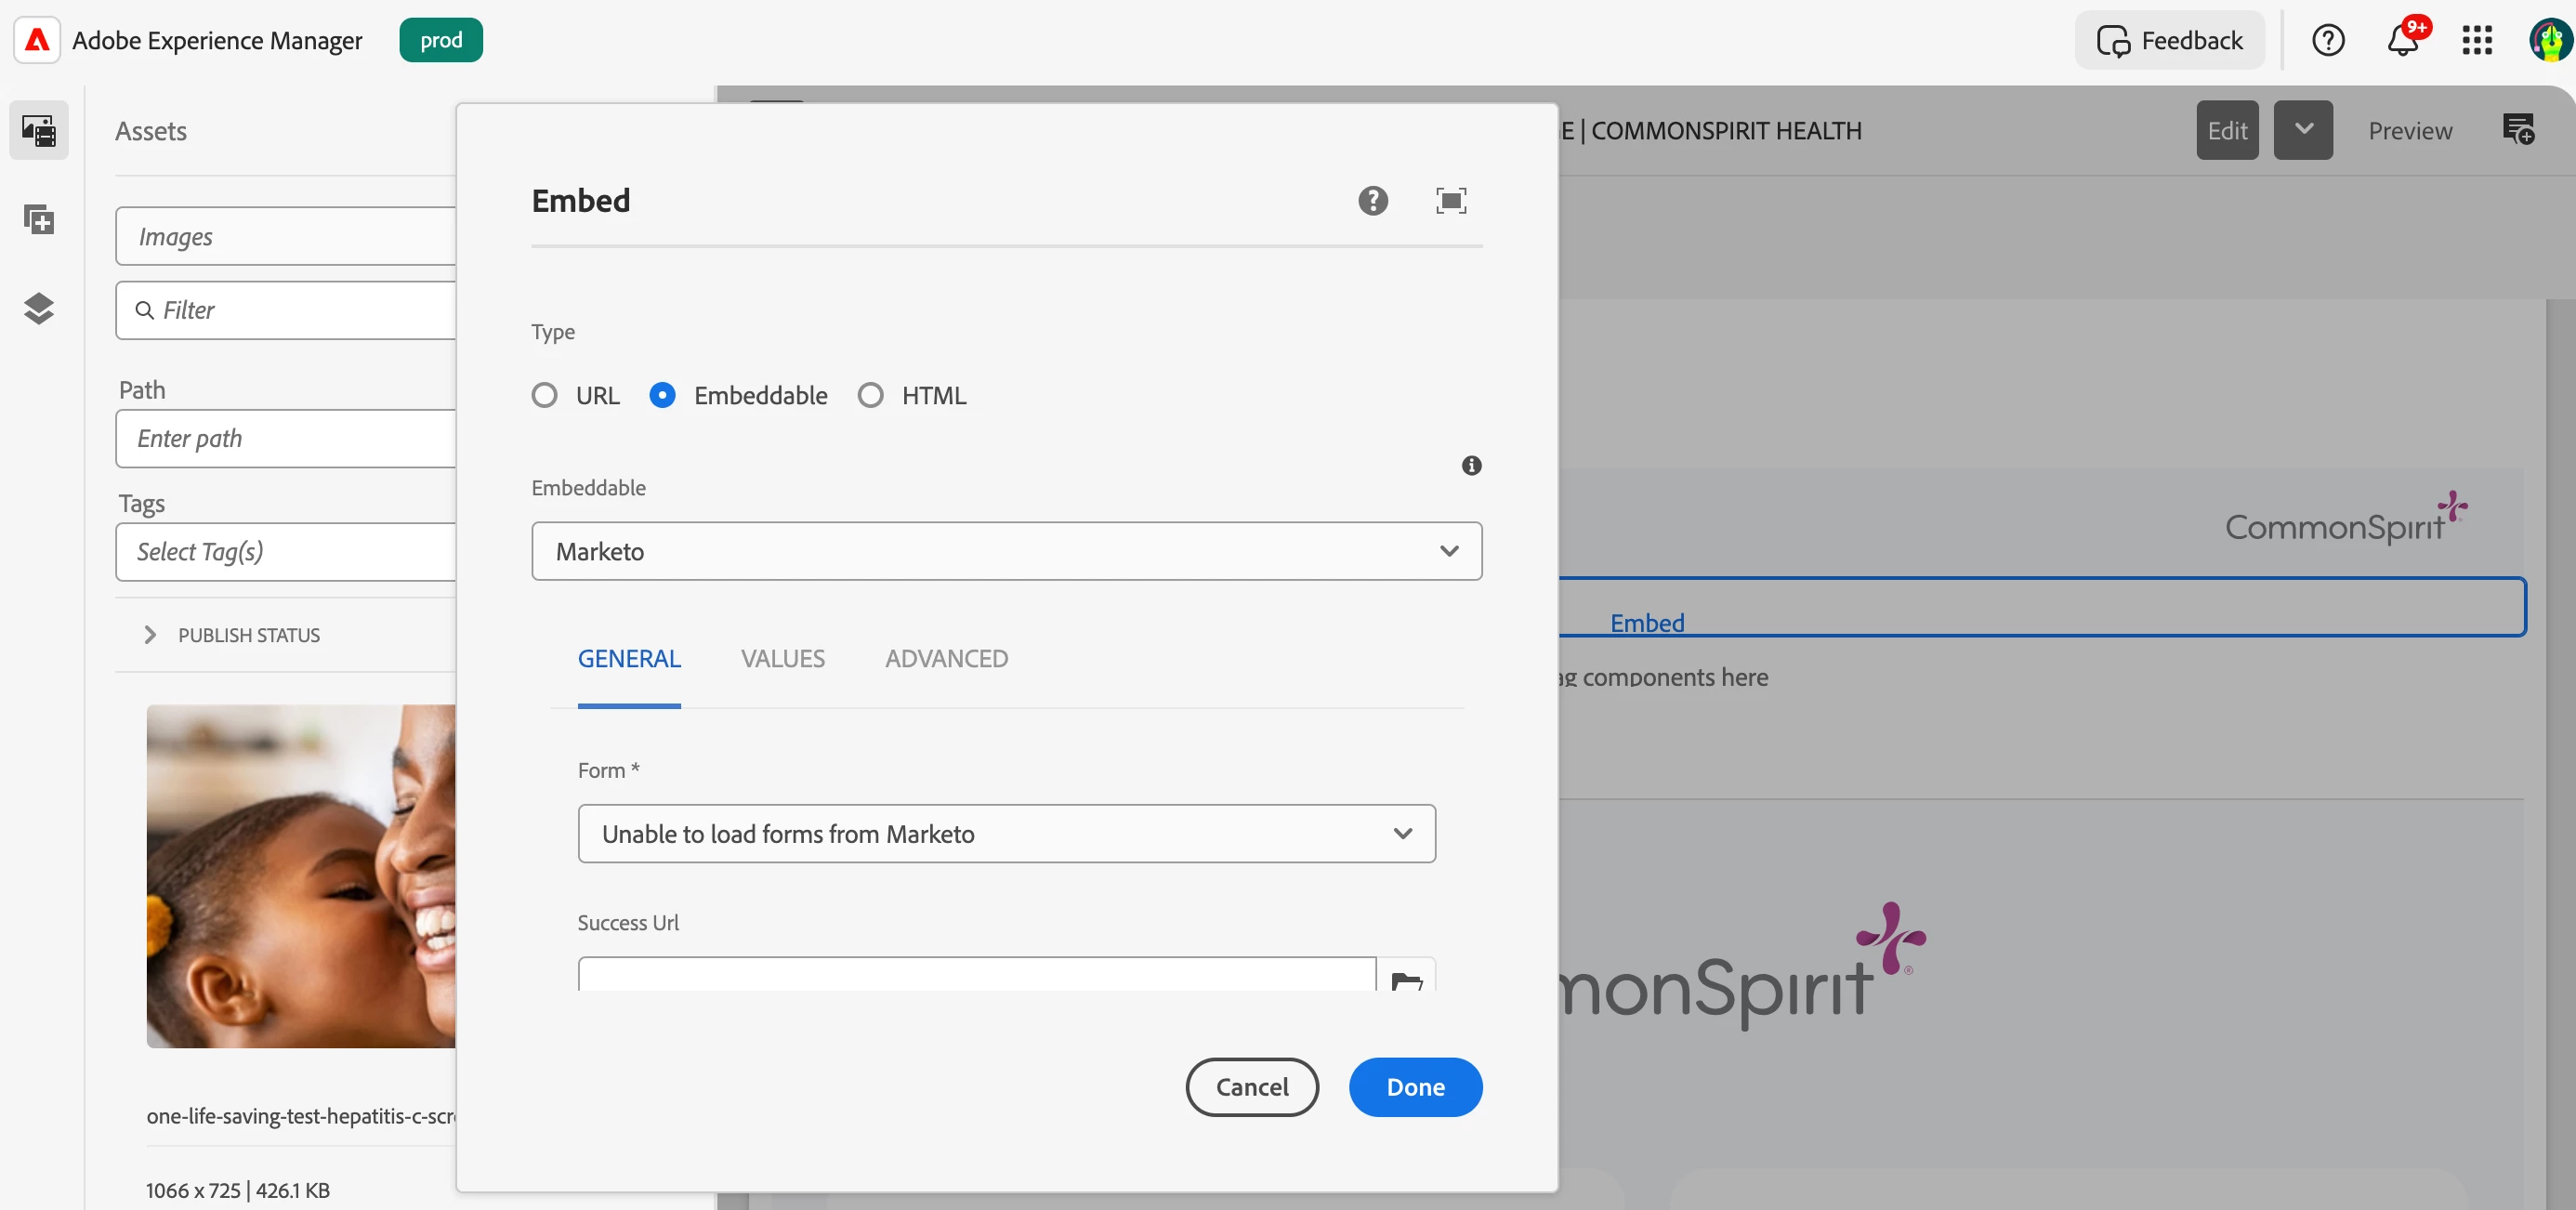
Task: Open the Components panel icon
Action: point(39,219)
